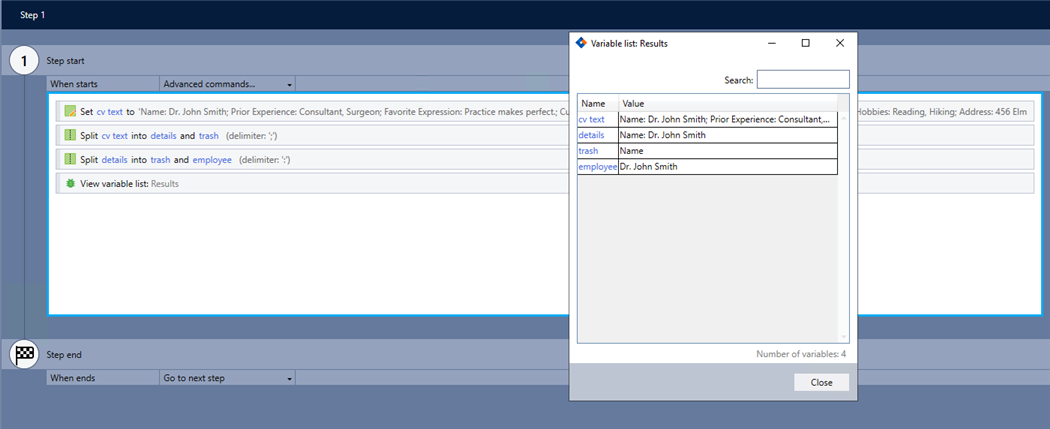The height and width of the screenshot is (429, 1050).
Task: Sort by the Name column header
Action: 594,103
